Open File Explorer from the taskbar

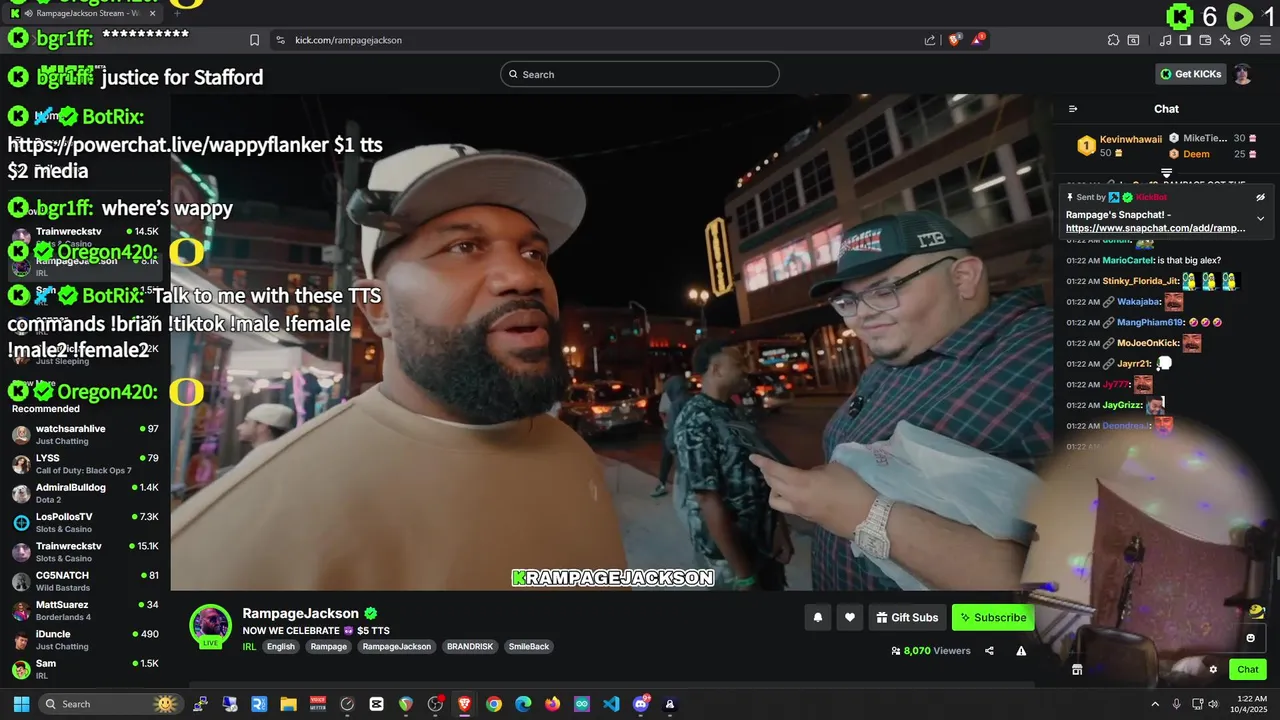[x=288, y=704]
